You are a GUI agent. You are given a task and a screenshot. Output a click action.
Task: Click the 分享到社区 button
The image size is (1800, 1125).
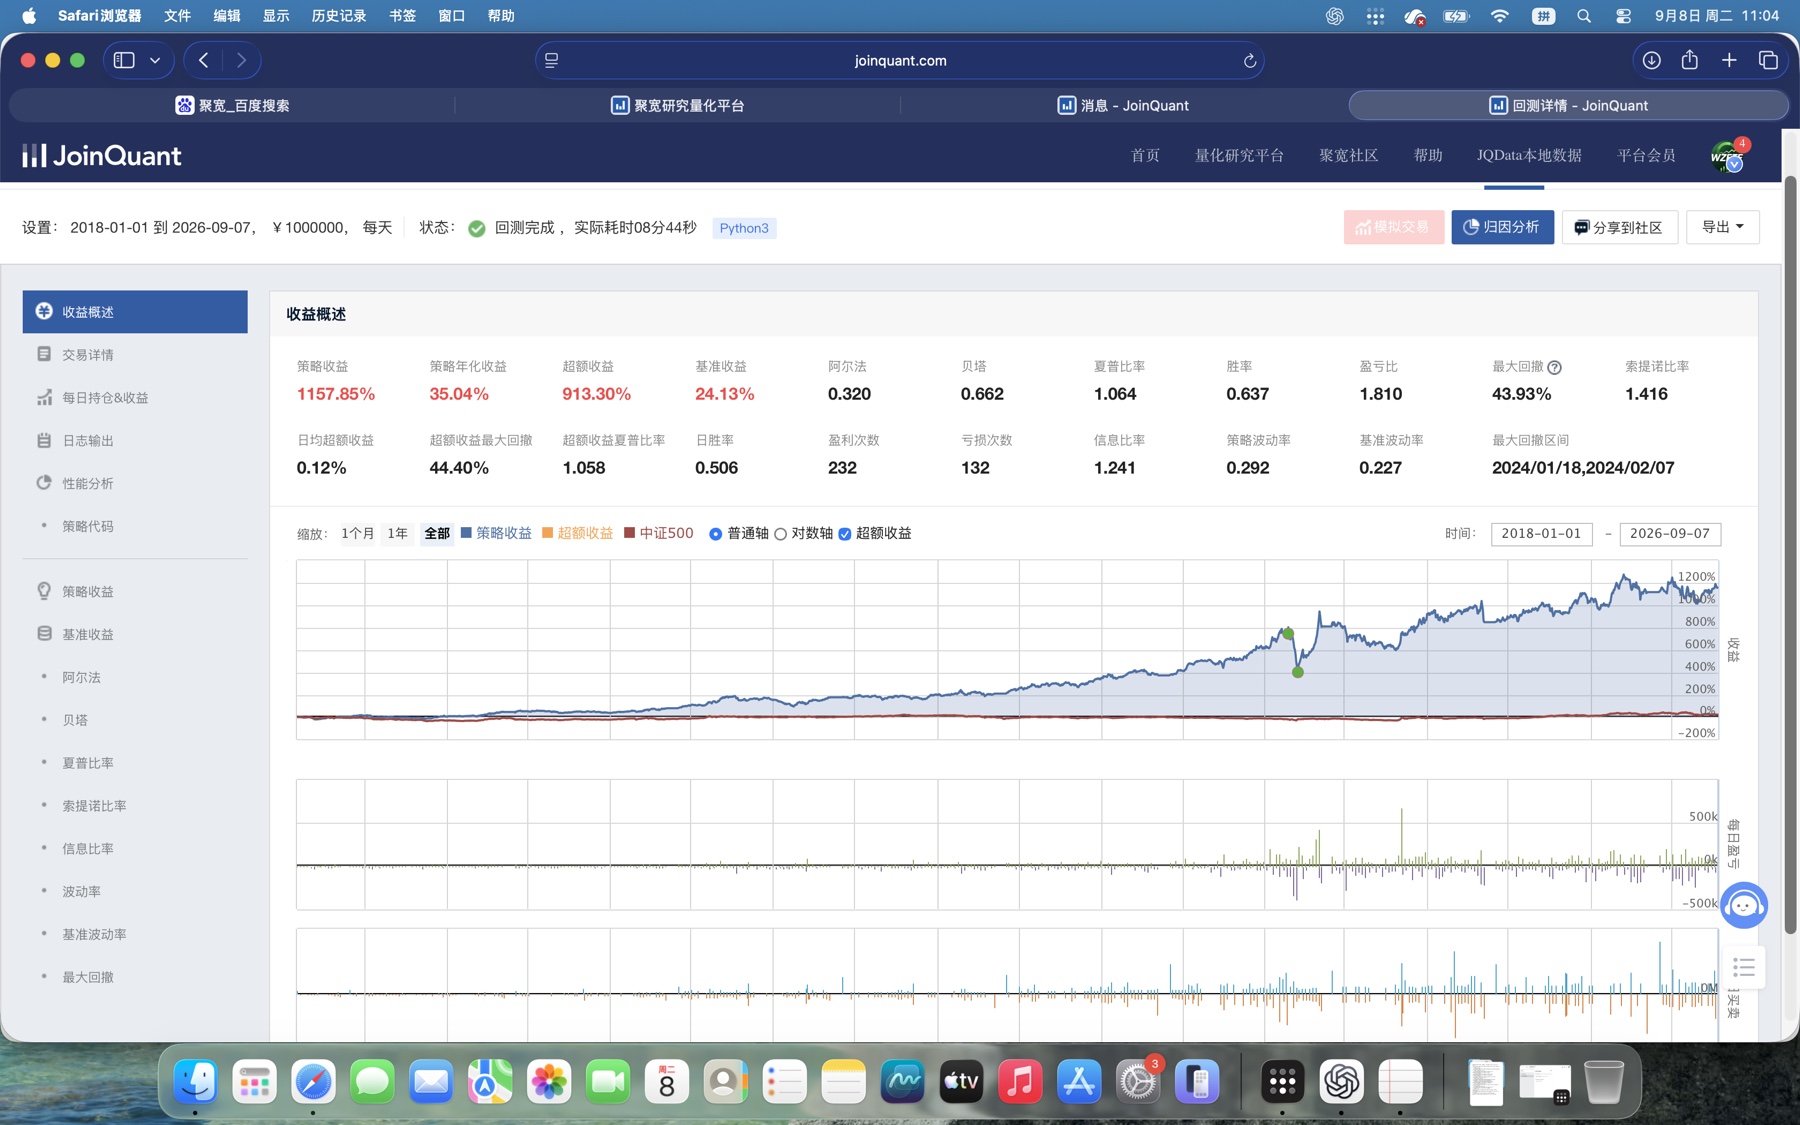pos(1619,227)
